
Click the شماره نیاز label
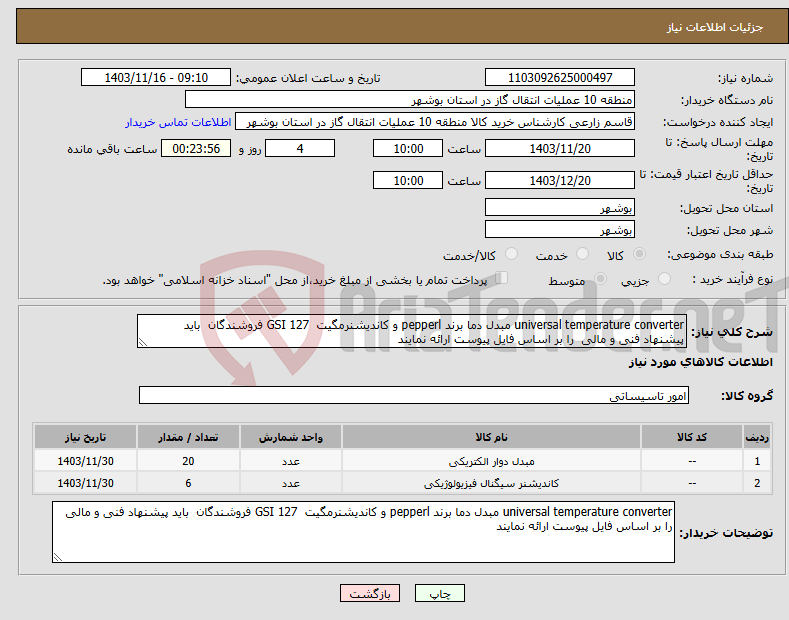click(x=745, y=78)
